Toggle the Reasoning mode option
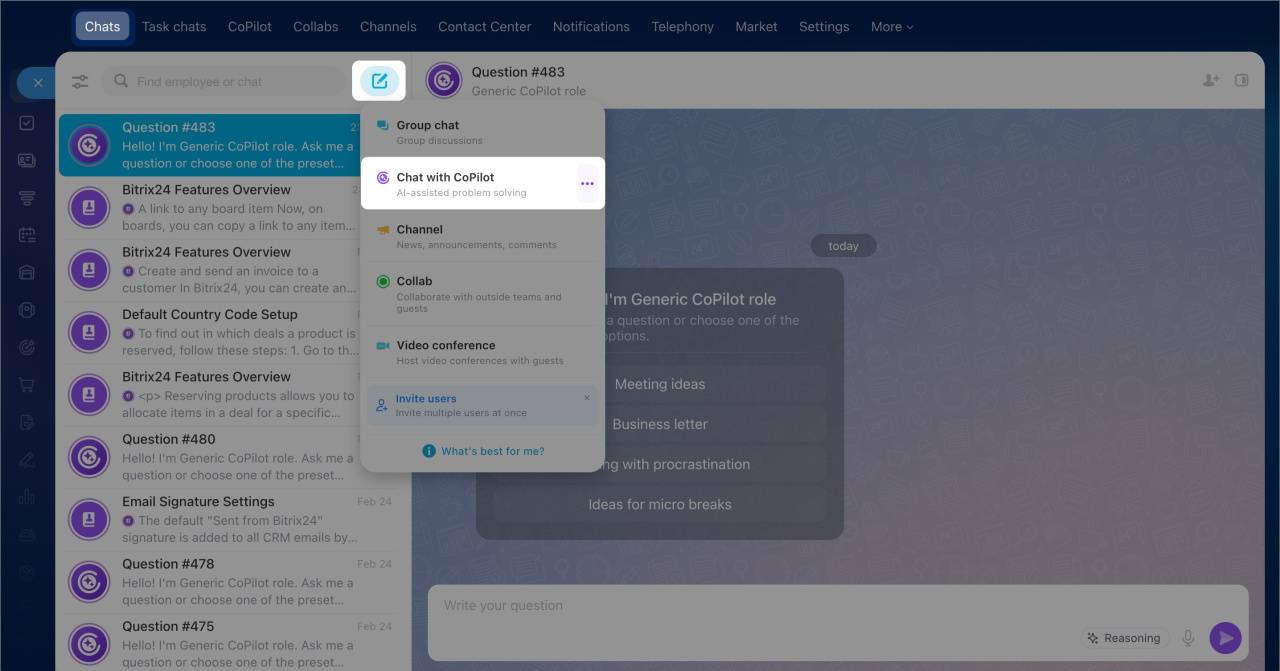Viewport: 1280px width, 671px height. pyautogui.click(x=1122, y=638)
